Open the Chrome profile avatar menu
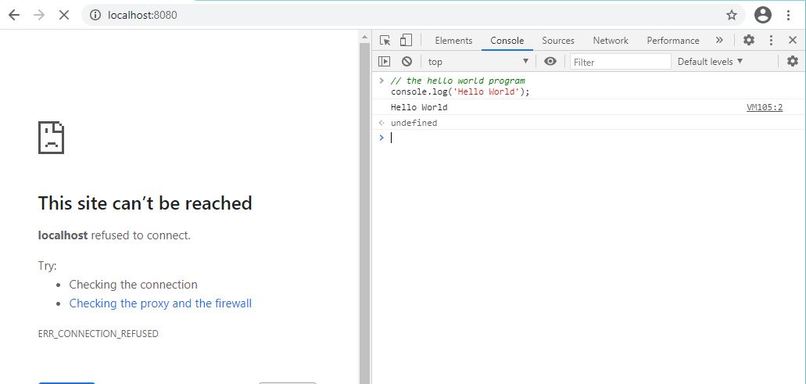806x384 pixels. click(x=763, y=15)
